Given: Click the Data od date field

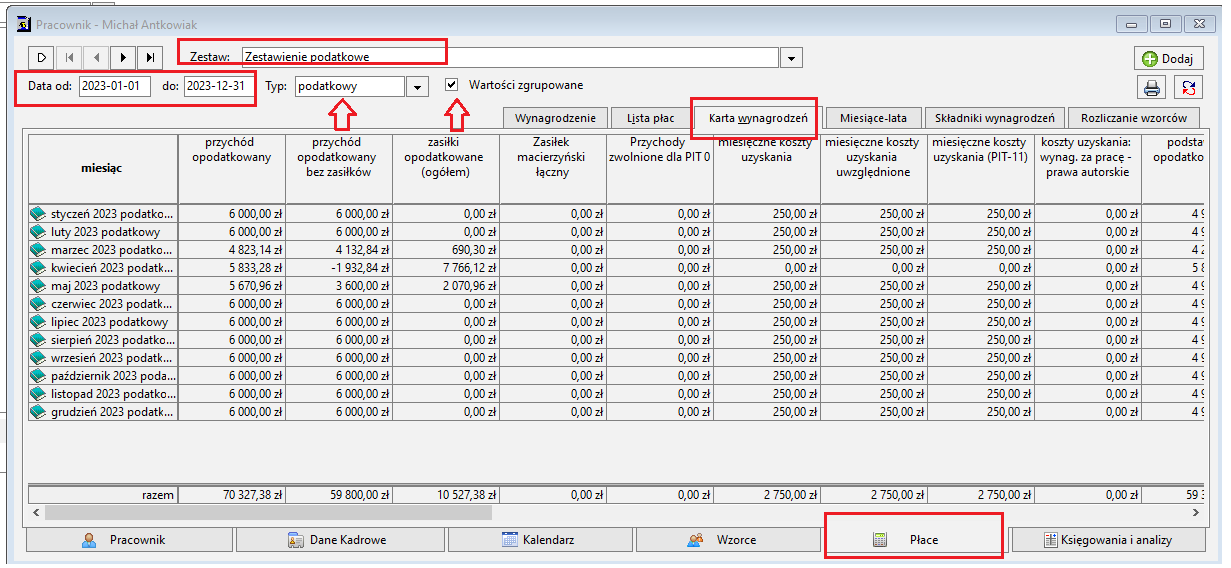Looking at the screenshot, I should (114, 86).
